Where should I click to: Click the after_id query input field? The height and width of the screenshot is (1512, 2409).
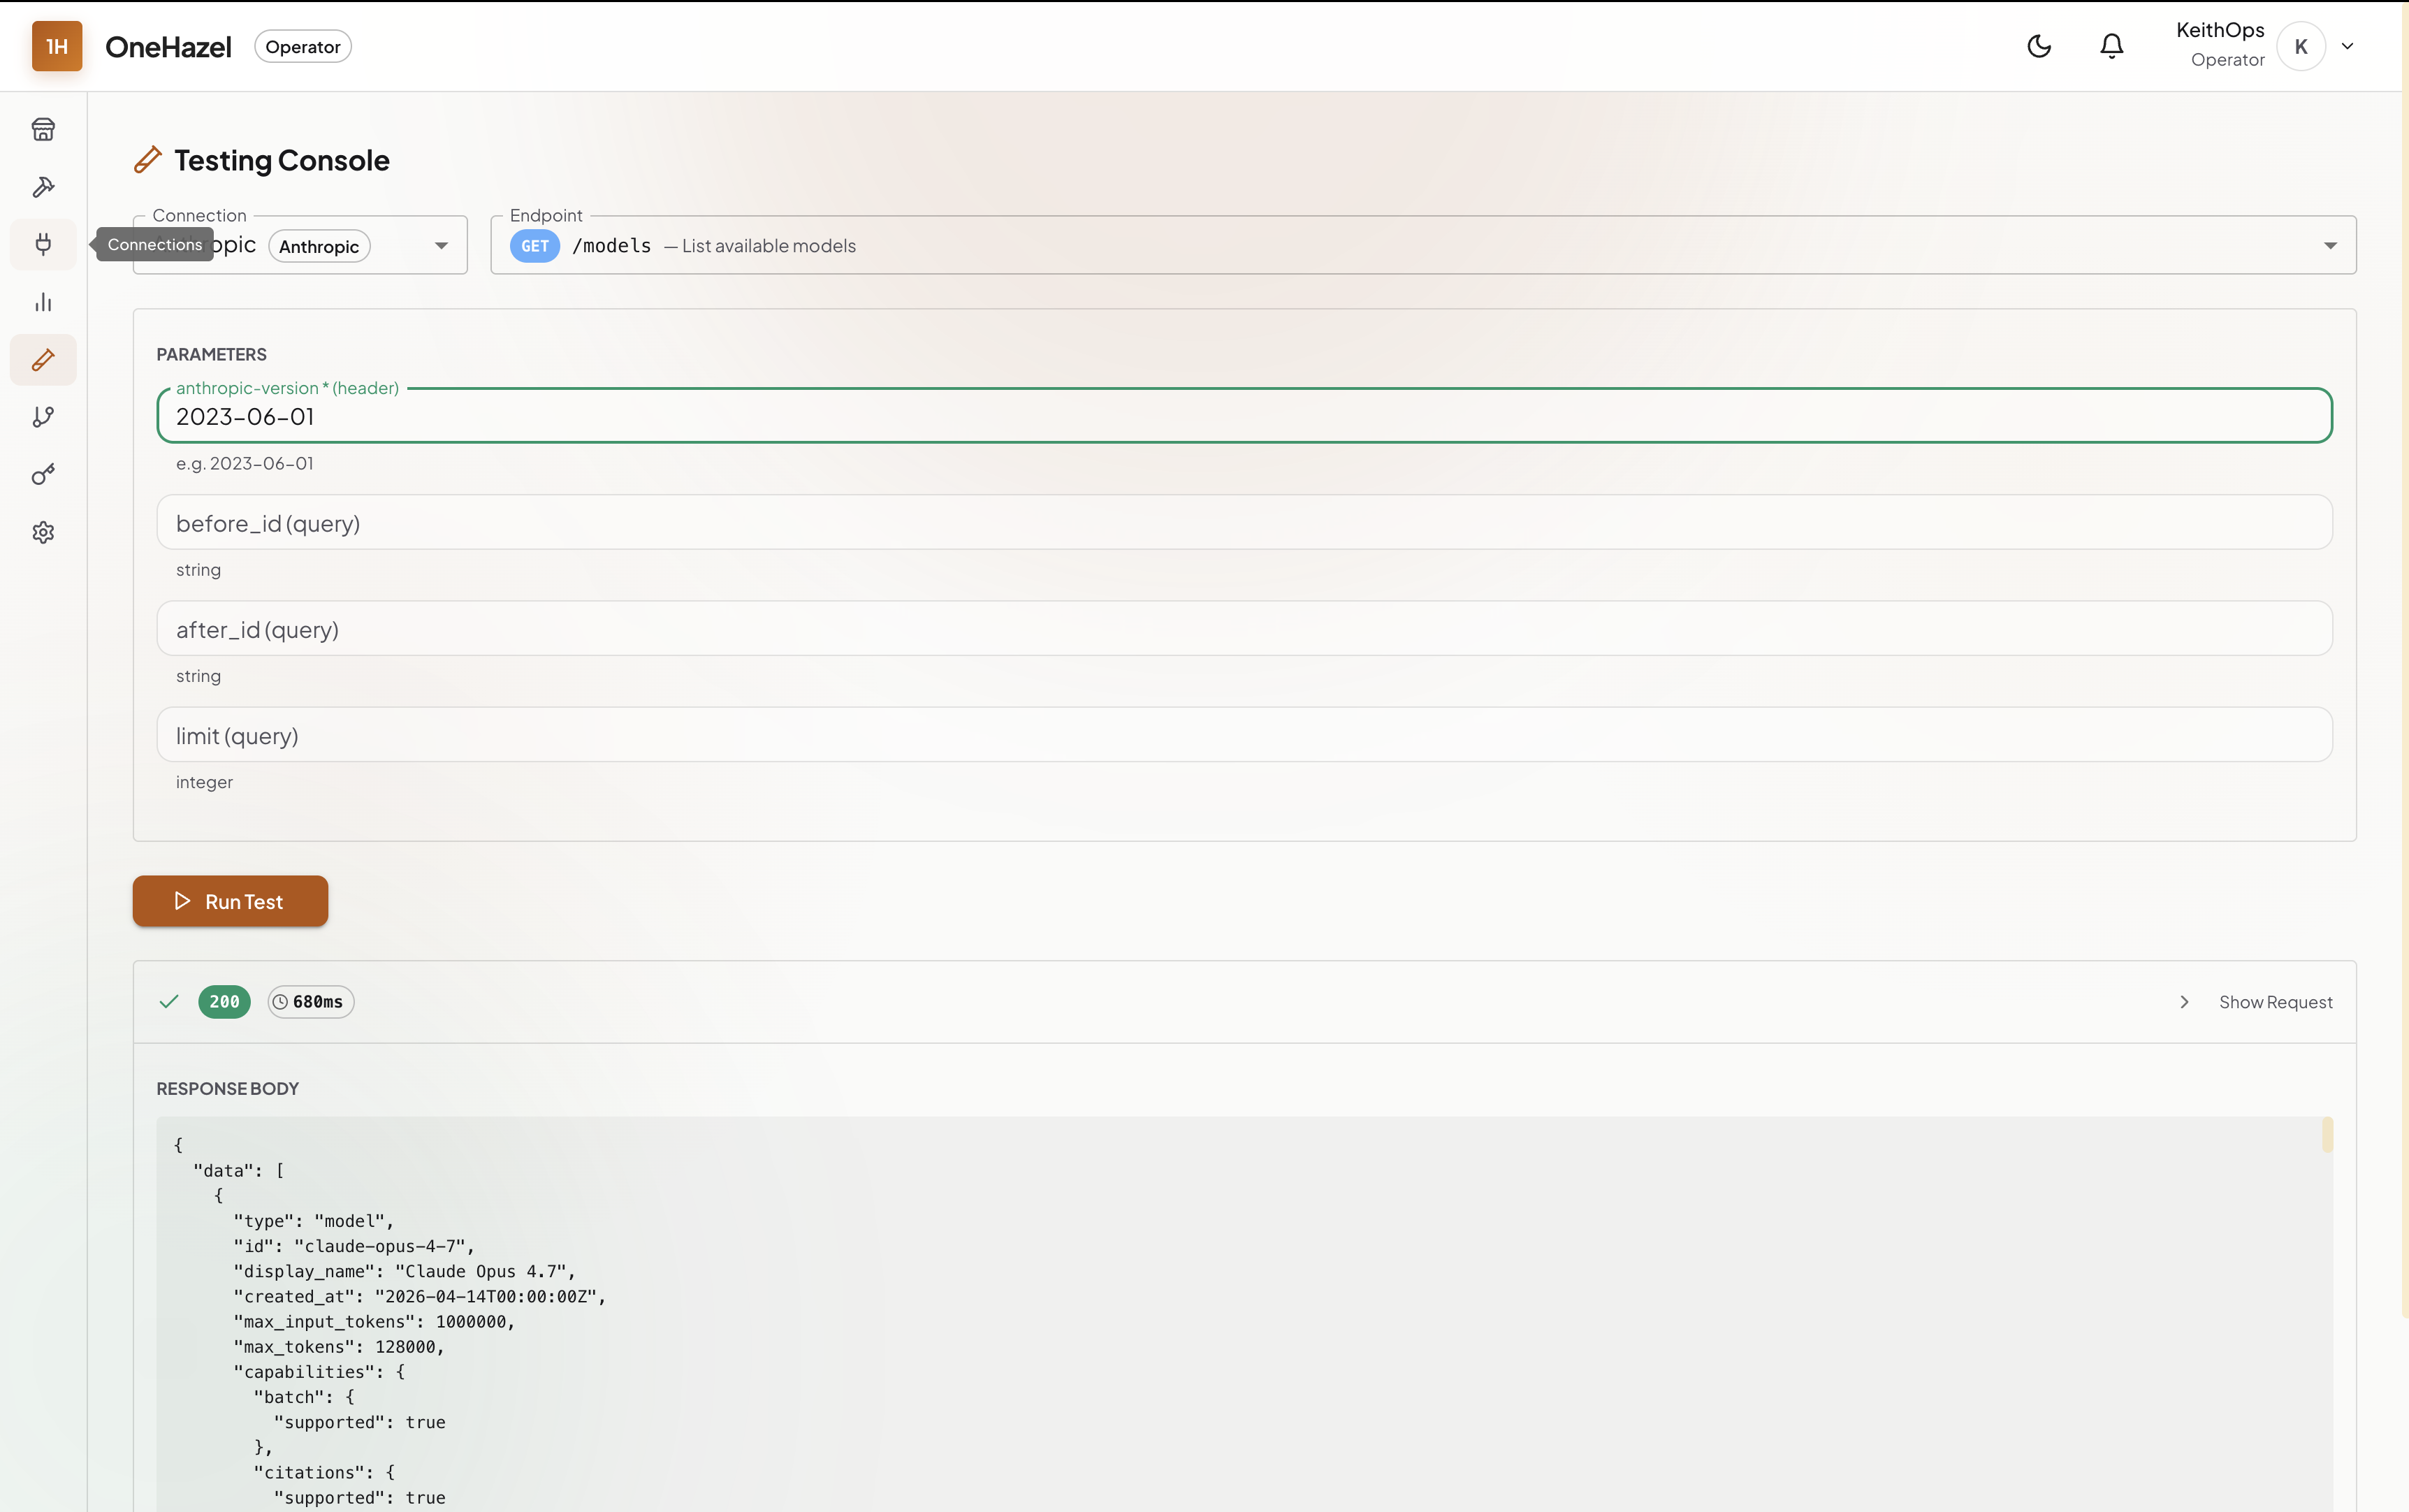(x=1244, y=628)
